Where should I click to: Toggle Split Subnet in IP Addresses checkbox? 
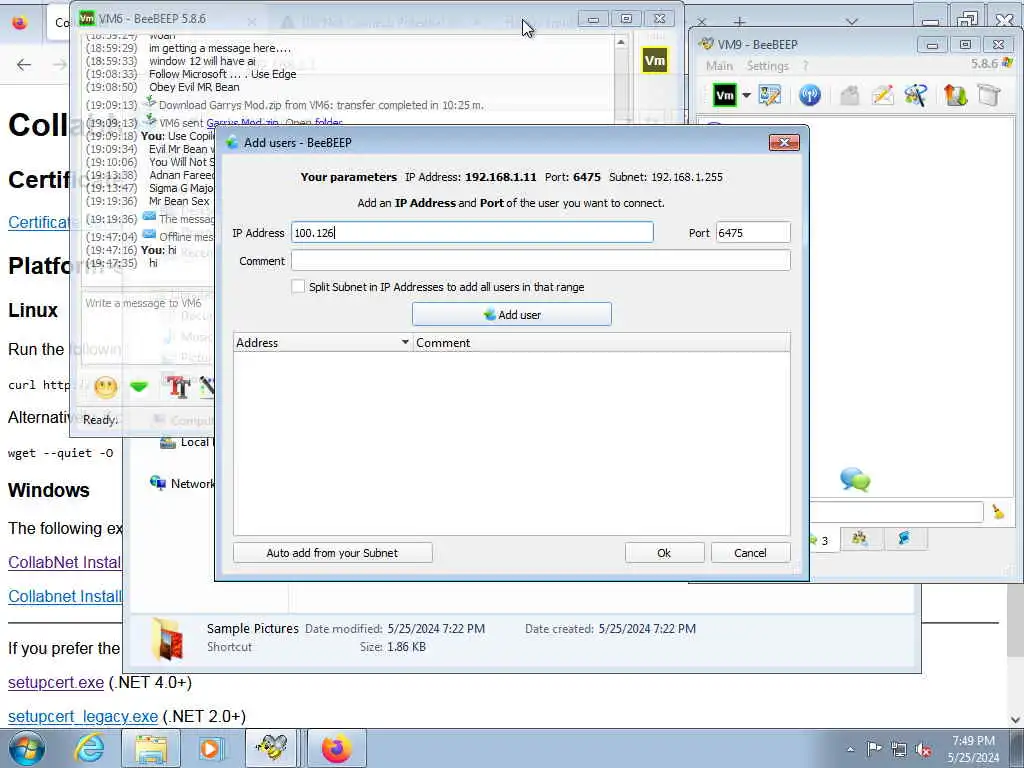pyautogui.click(x=298, y=287)
